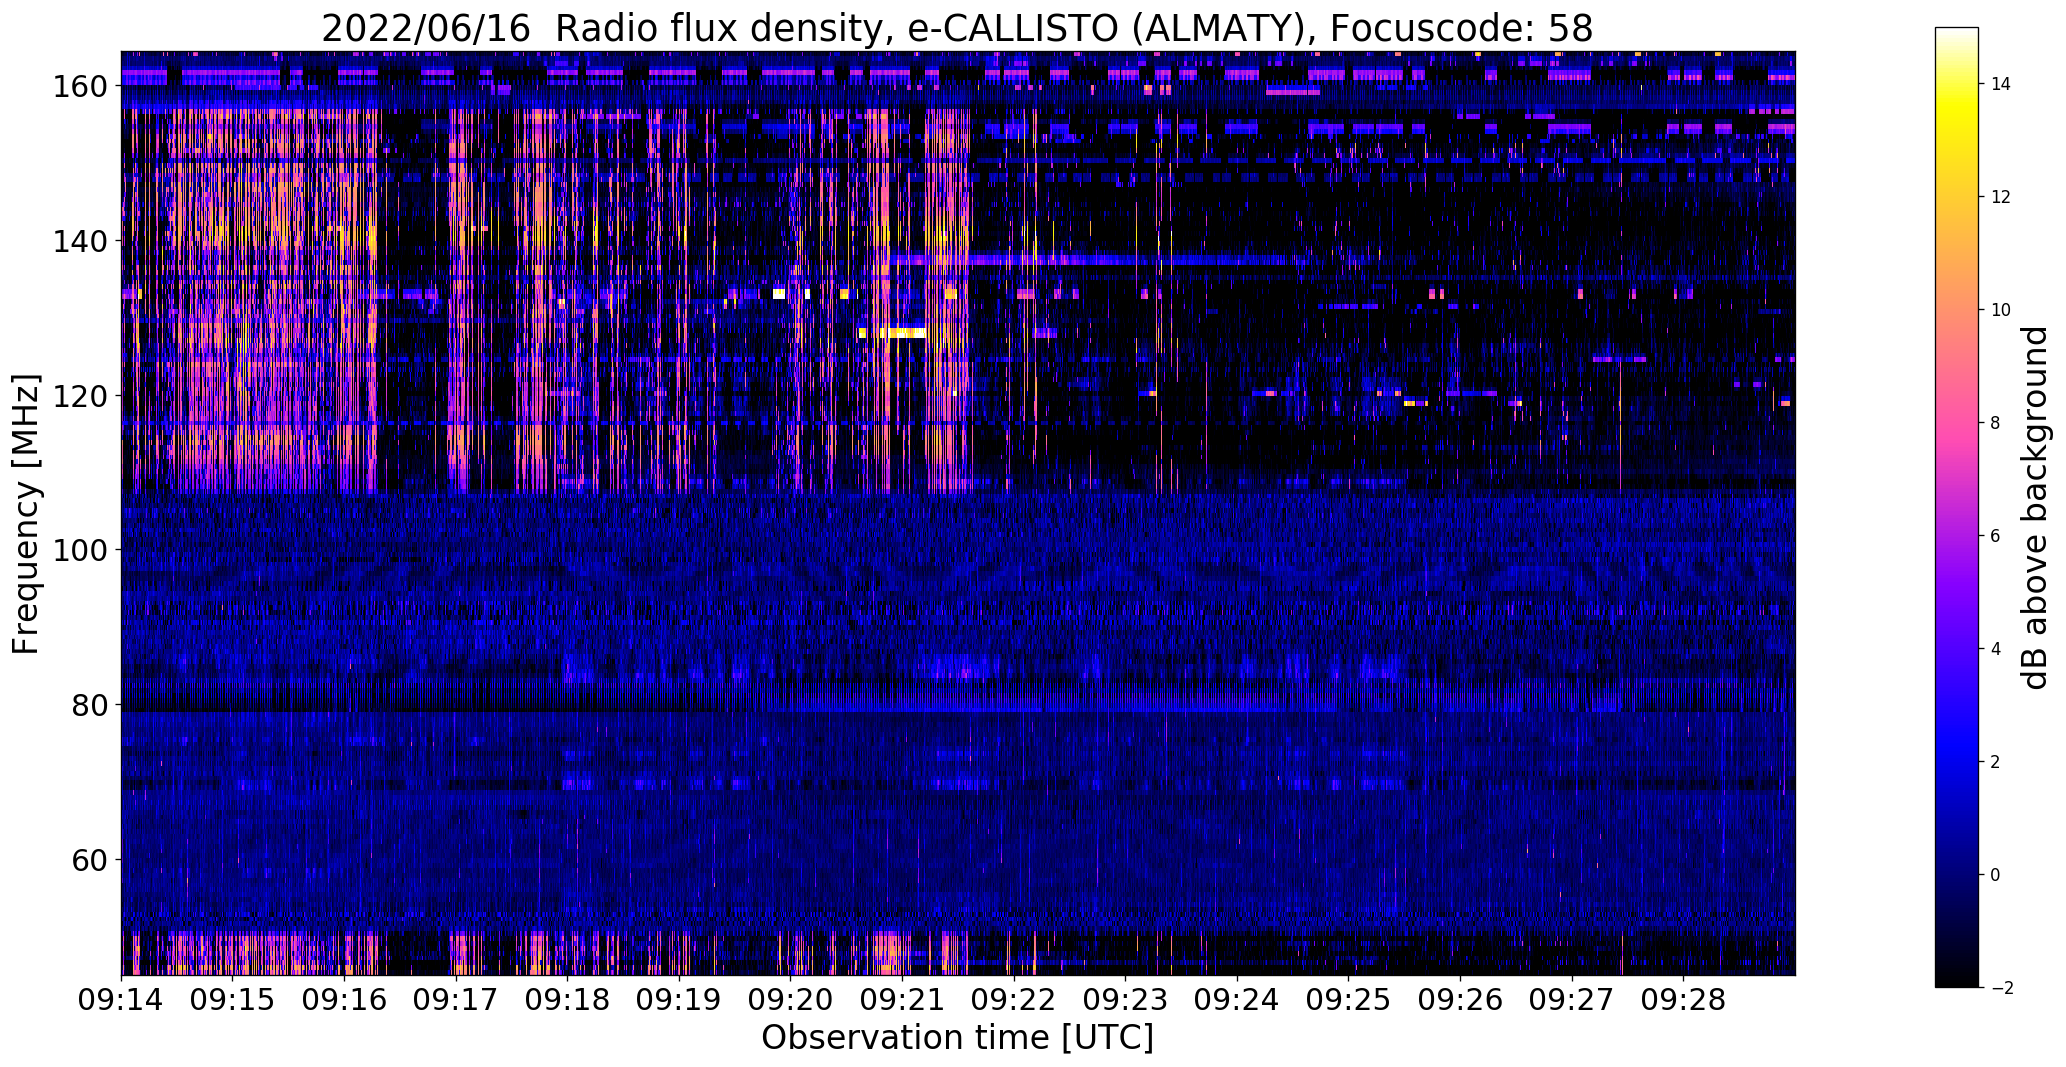Screen dimensions: 2066x1067
Task: Click the 09:17 time tick label
Action: click(456, 1000)
